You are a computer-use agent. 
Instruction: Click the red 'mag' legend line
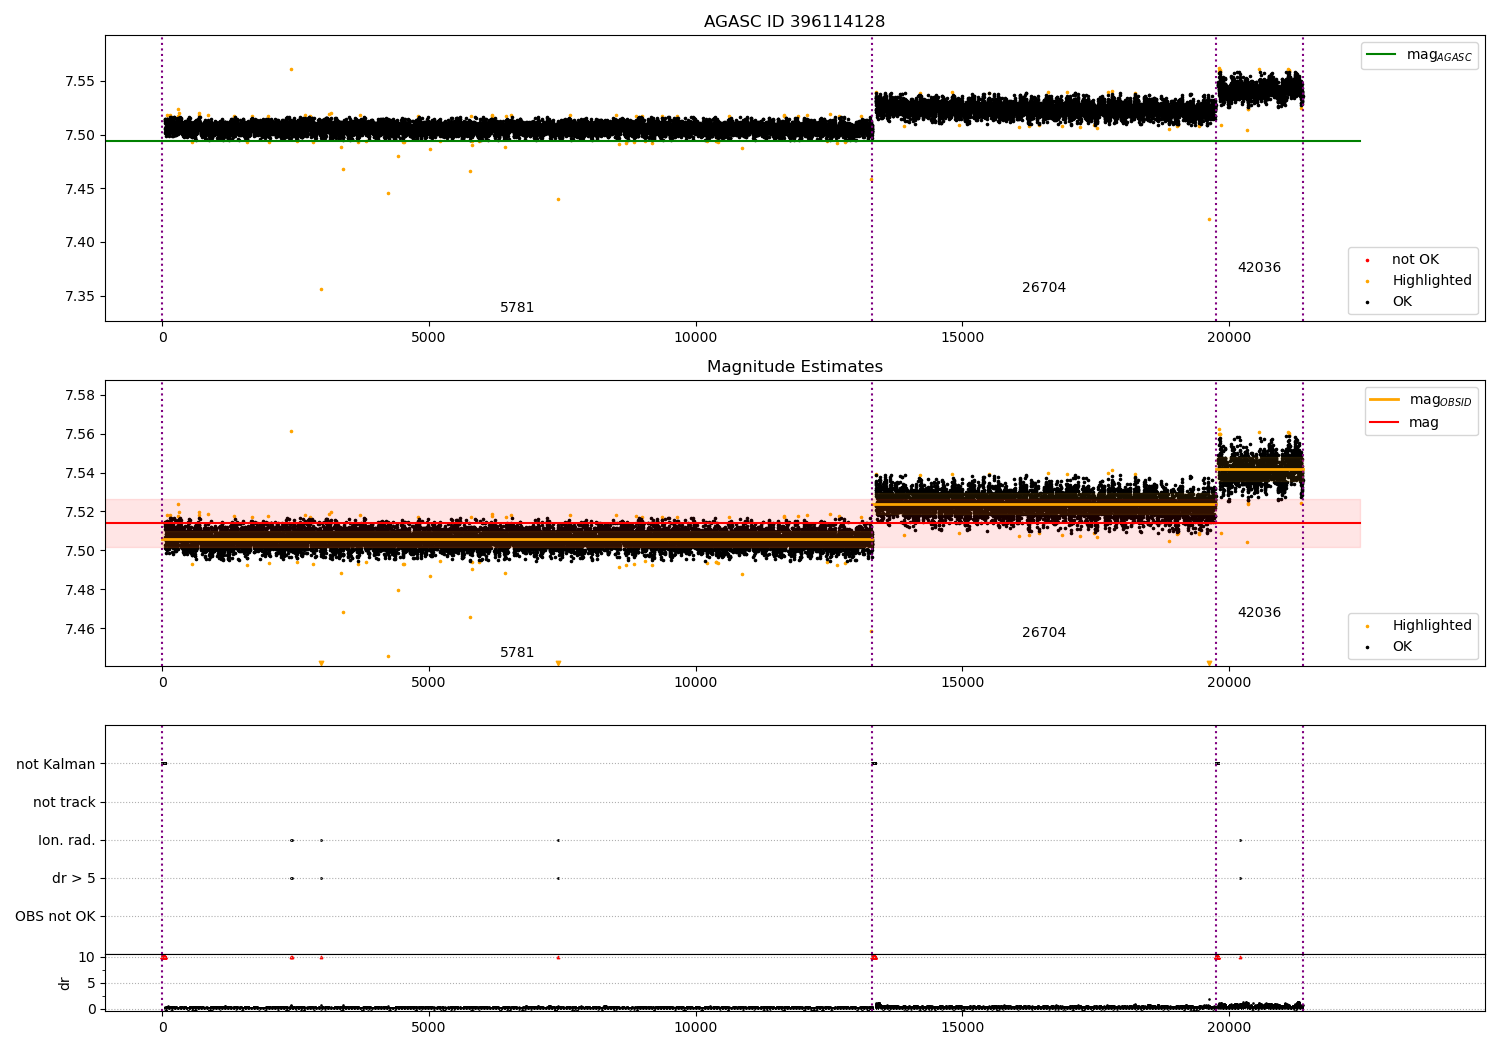(x=1385, y=423)
